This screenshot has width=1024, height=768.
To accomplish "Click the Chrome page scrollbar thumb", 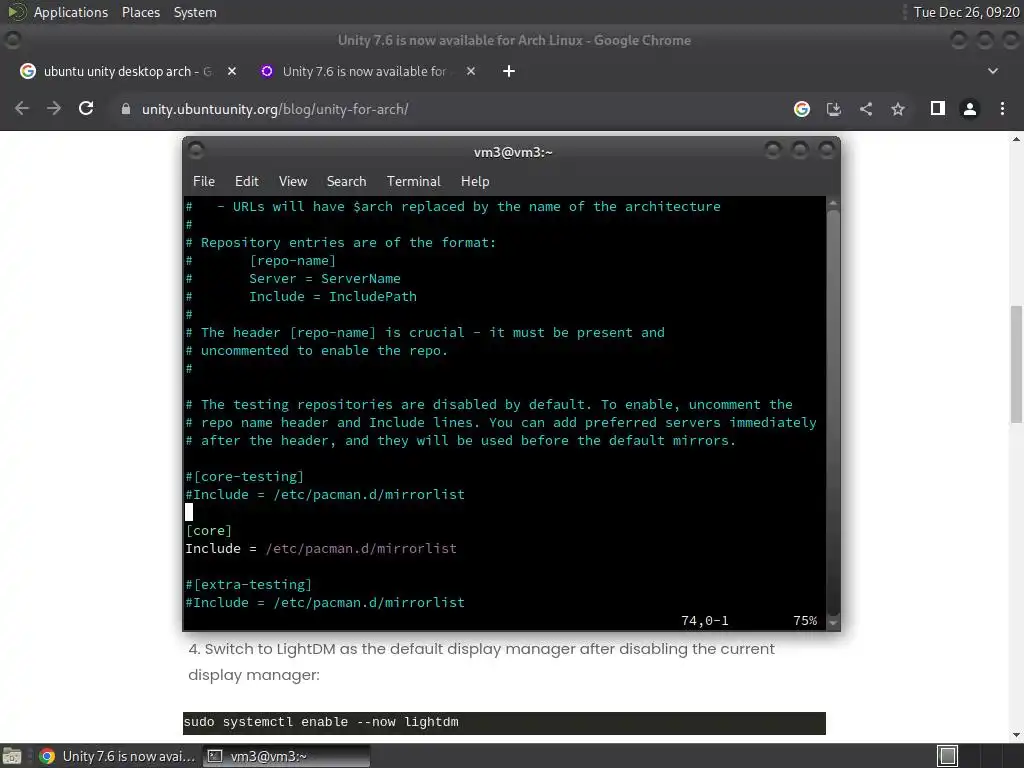I will [x=1016, y=364].
